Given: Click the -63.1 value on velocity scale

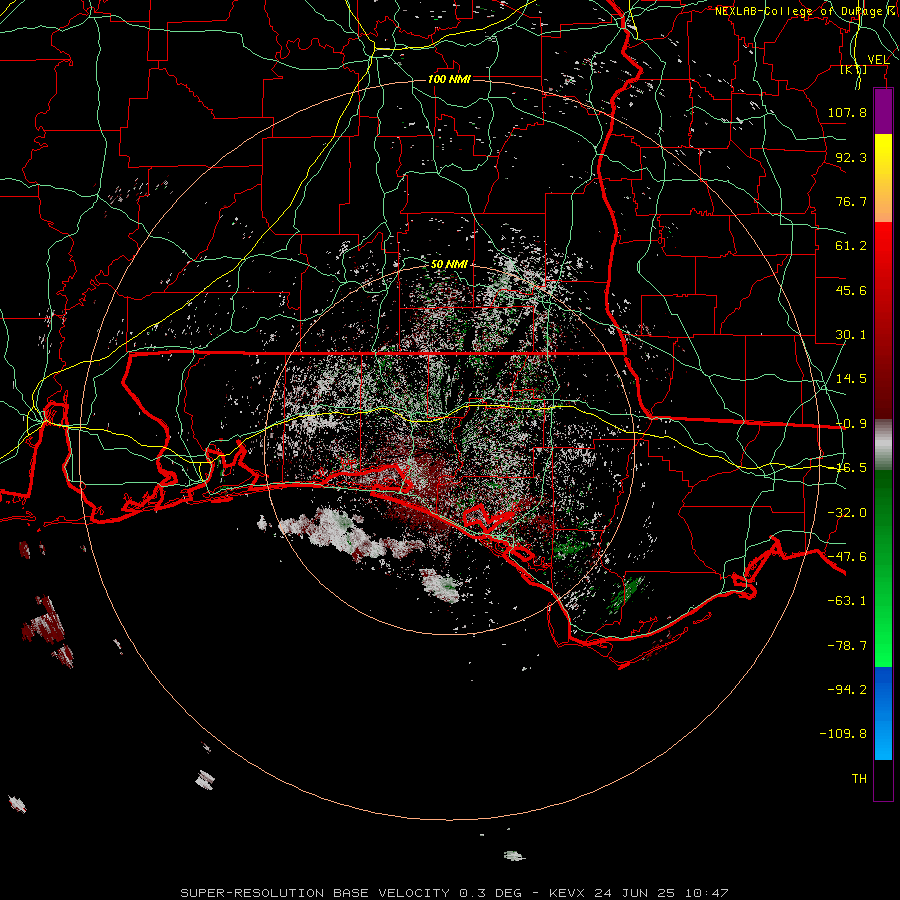Looking at the screenshot, I should click(x=847, y=601).
